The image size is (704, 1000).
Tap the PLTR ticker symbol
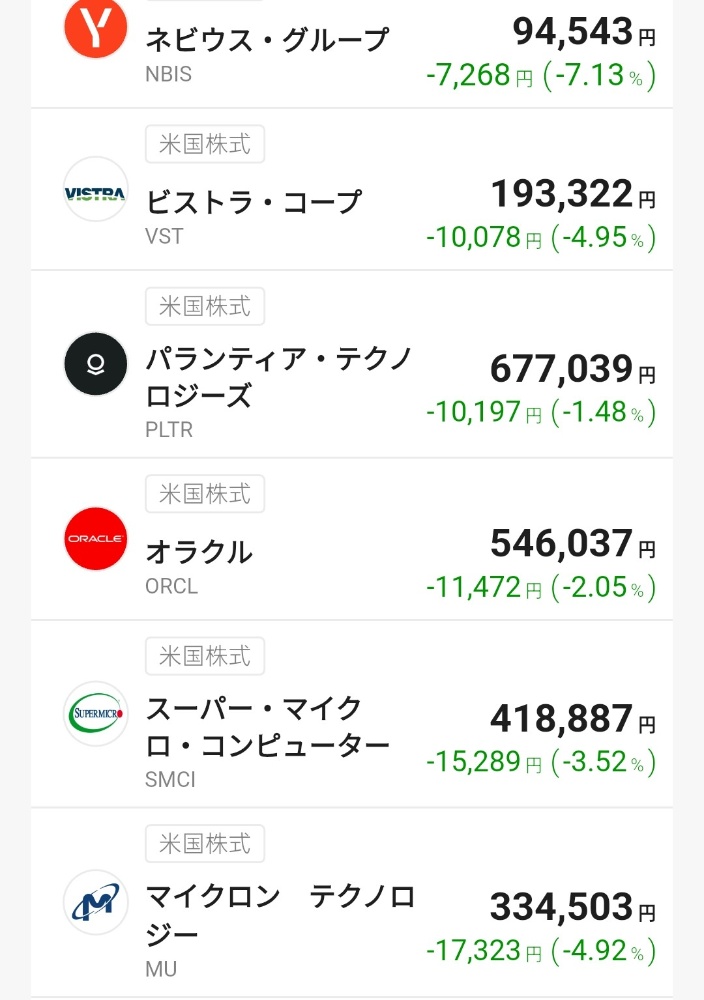coord(169,430)
